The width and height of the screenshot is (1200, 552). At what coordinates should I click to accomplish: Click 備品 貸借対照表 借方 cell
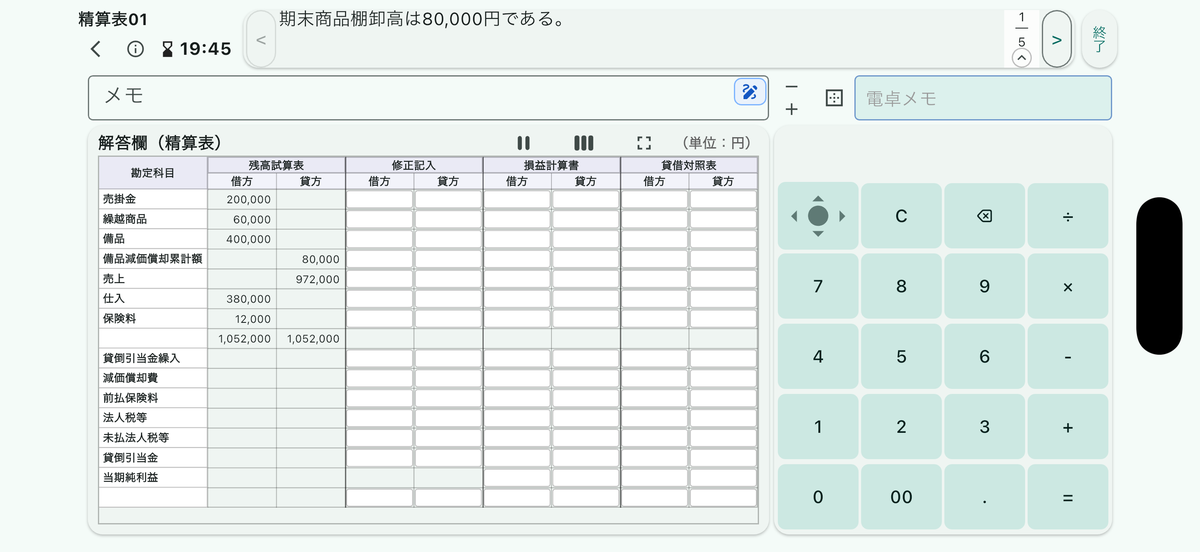pos(655,239)
